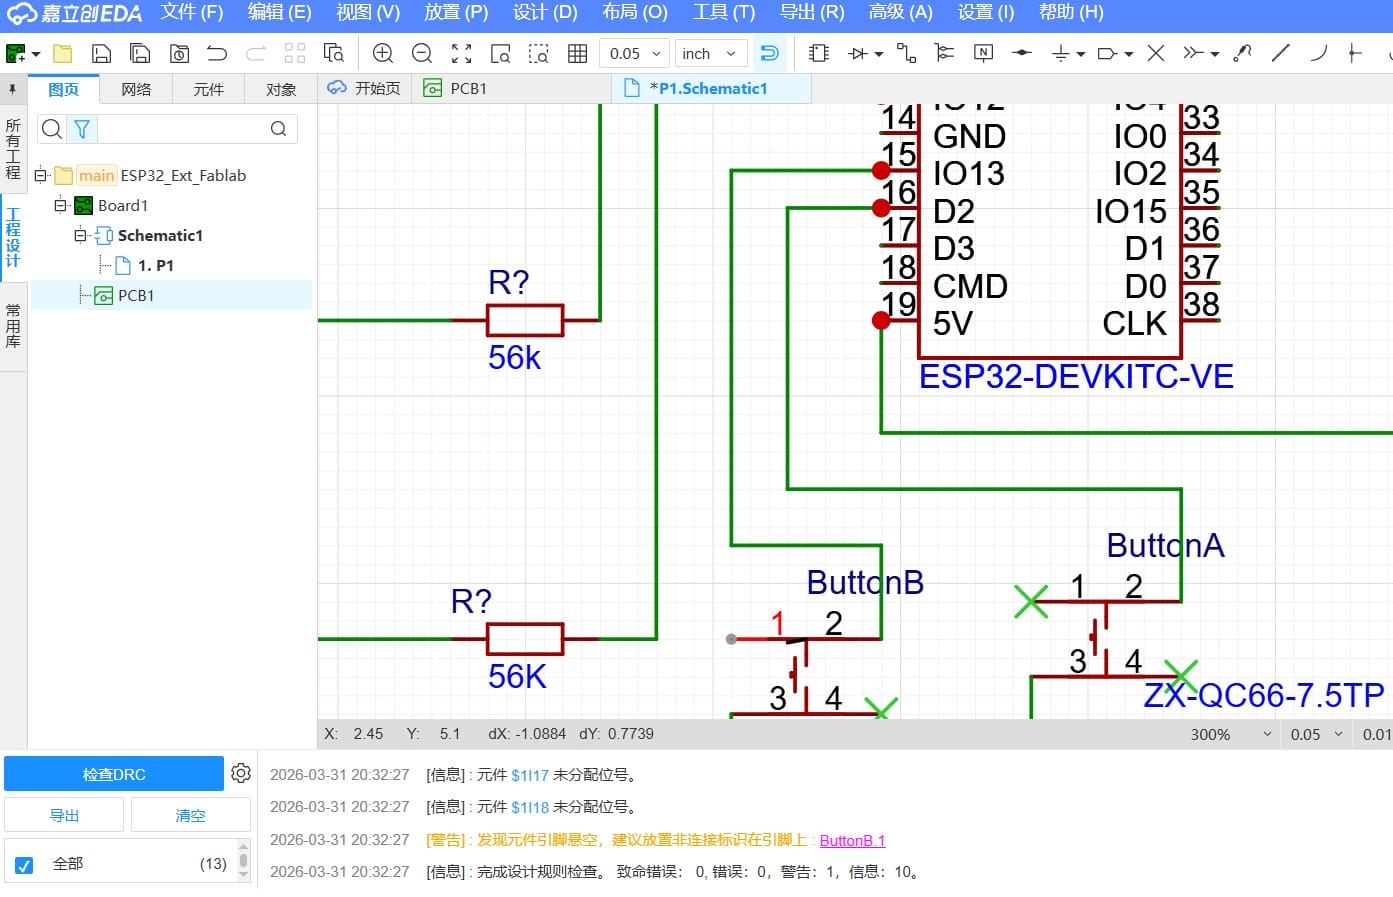Viewport: 1393px width, 897px height.
Task: Click the net port placement icon
Action: tap(1022, 54)
